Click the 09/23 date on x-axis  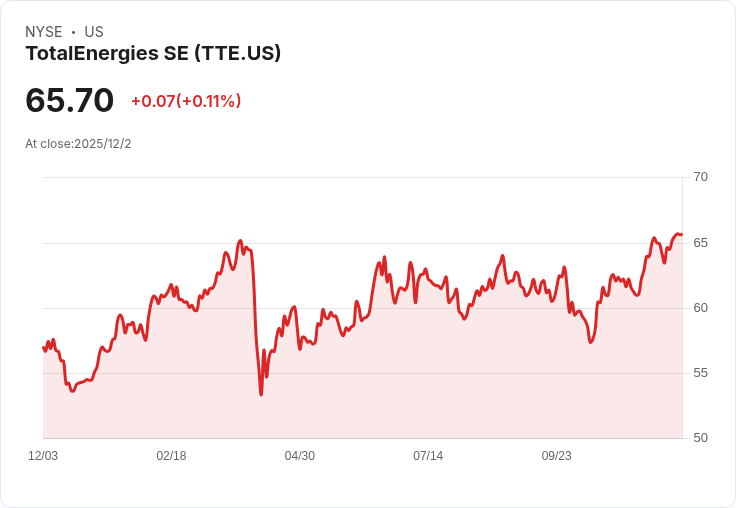click(557, 455)
